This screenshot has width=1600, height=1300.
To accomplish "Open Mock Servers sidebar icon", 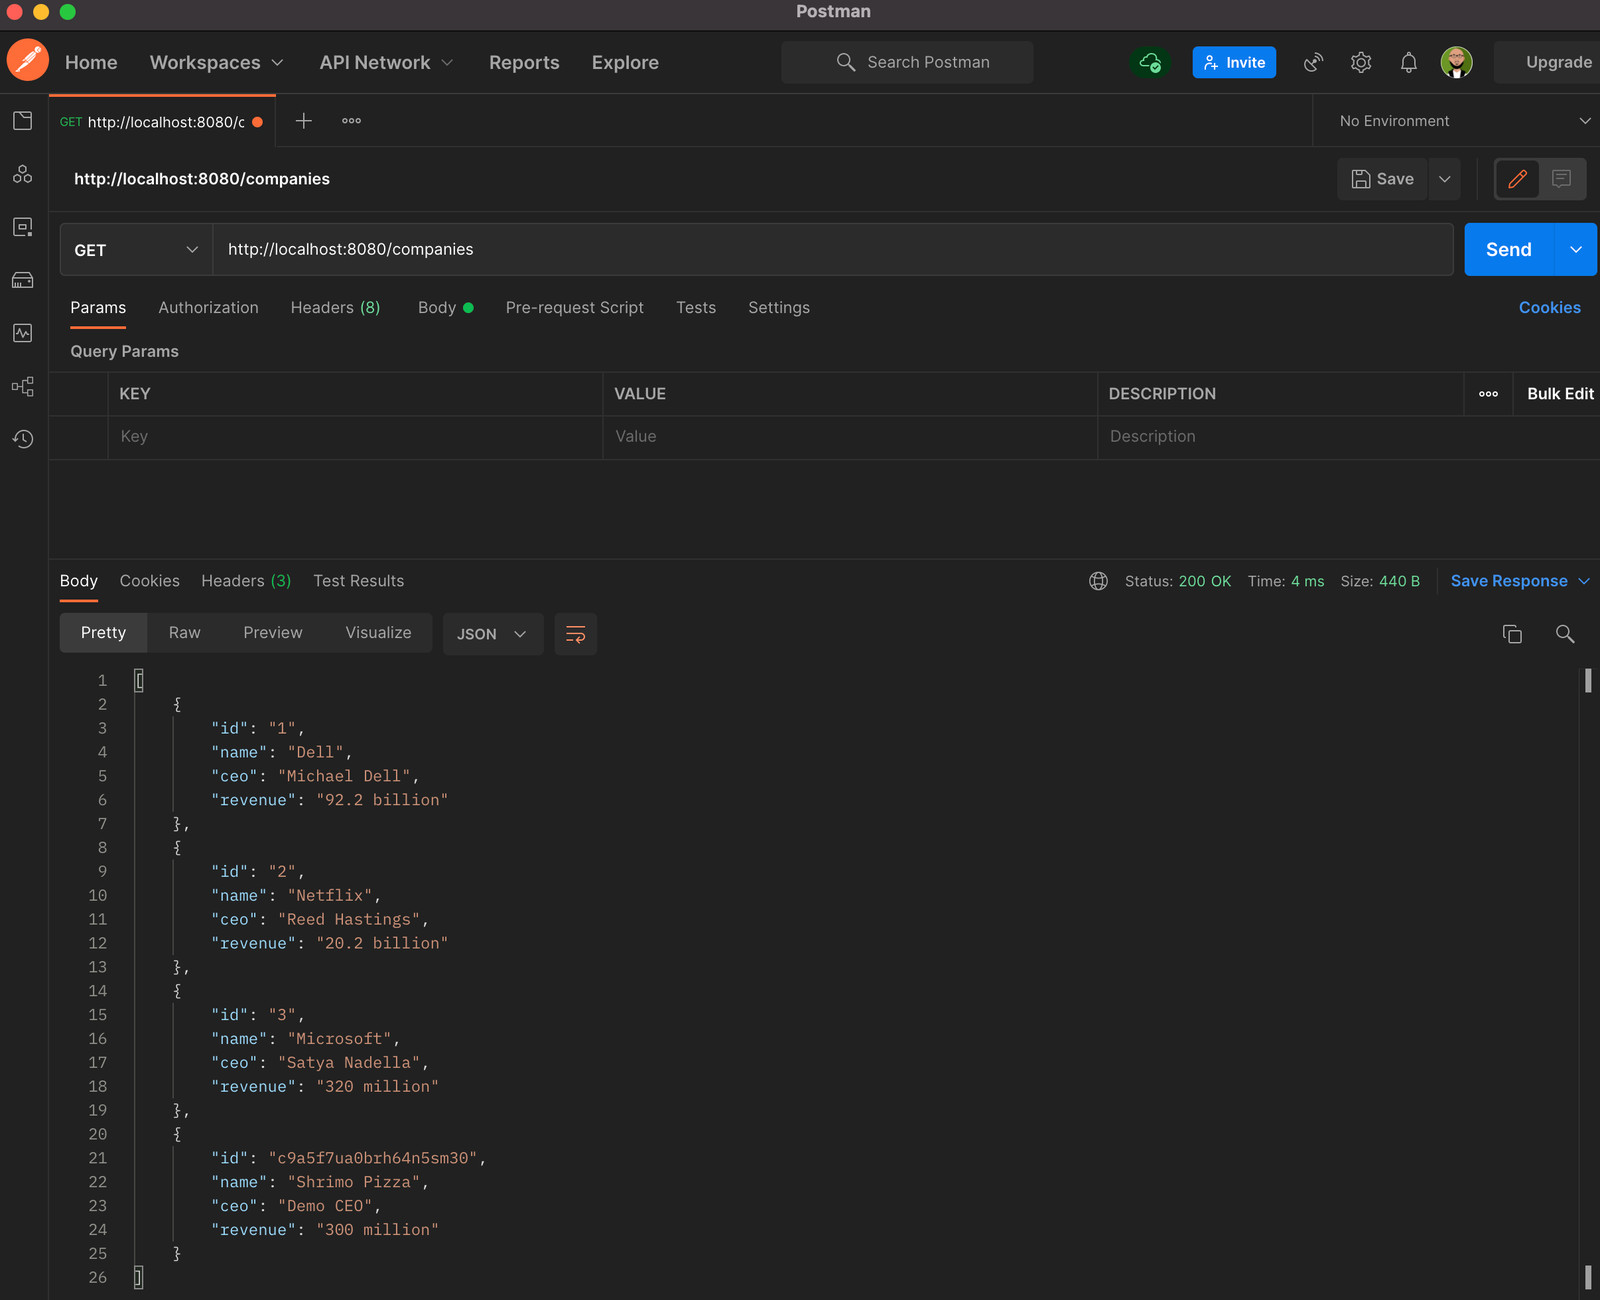I will pyautogui.click(x=23, y=280).
